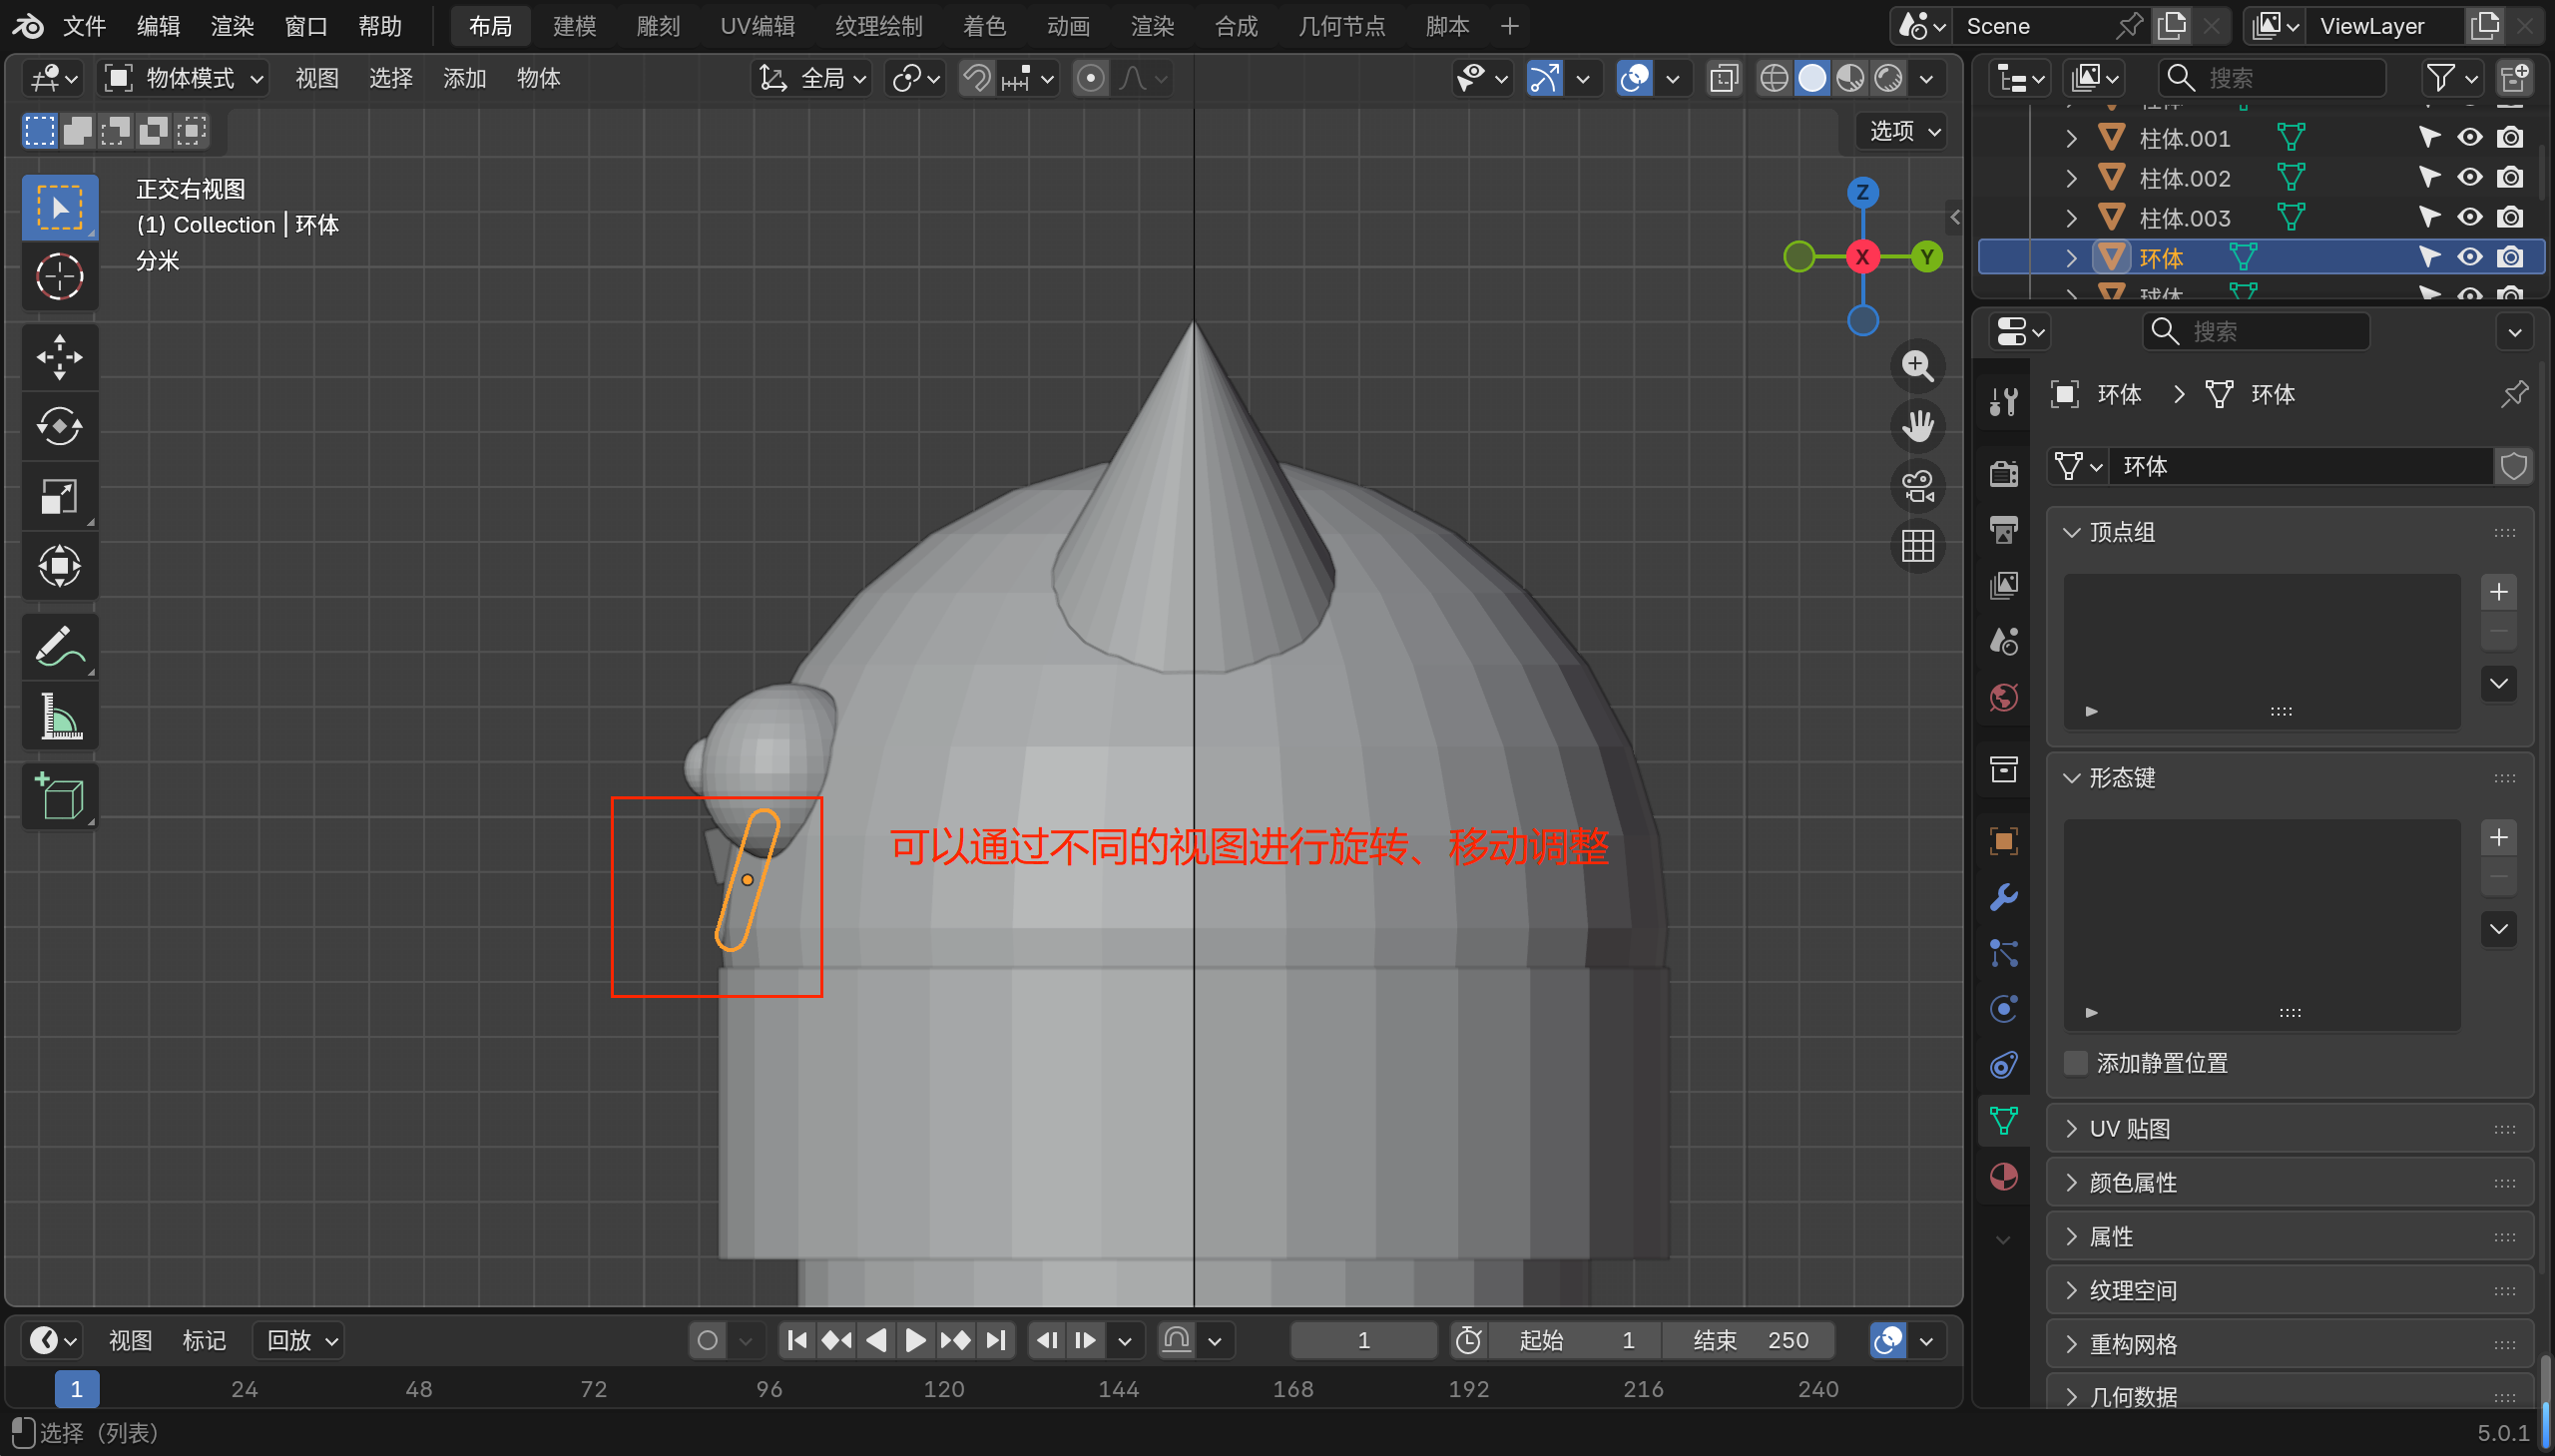Screen dimensions: 2555x1456
Task: Click the 结束 frame field showing 250
Action: point(1750,1340)
